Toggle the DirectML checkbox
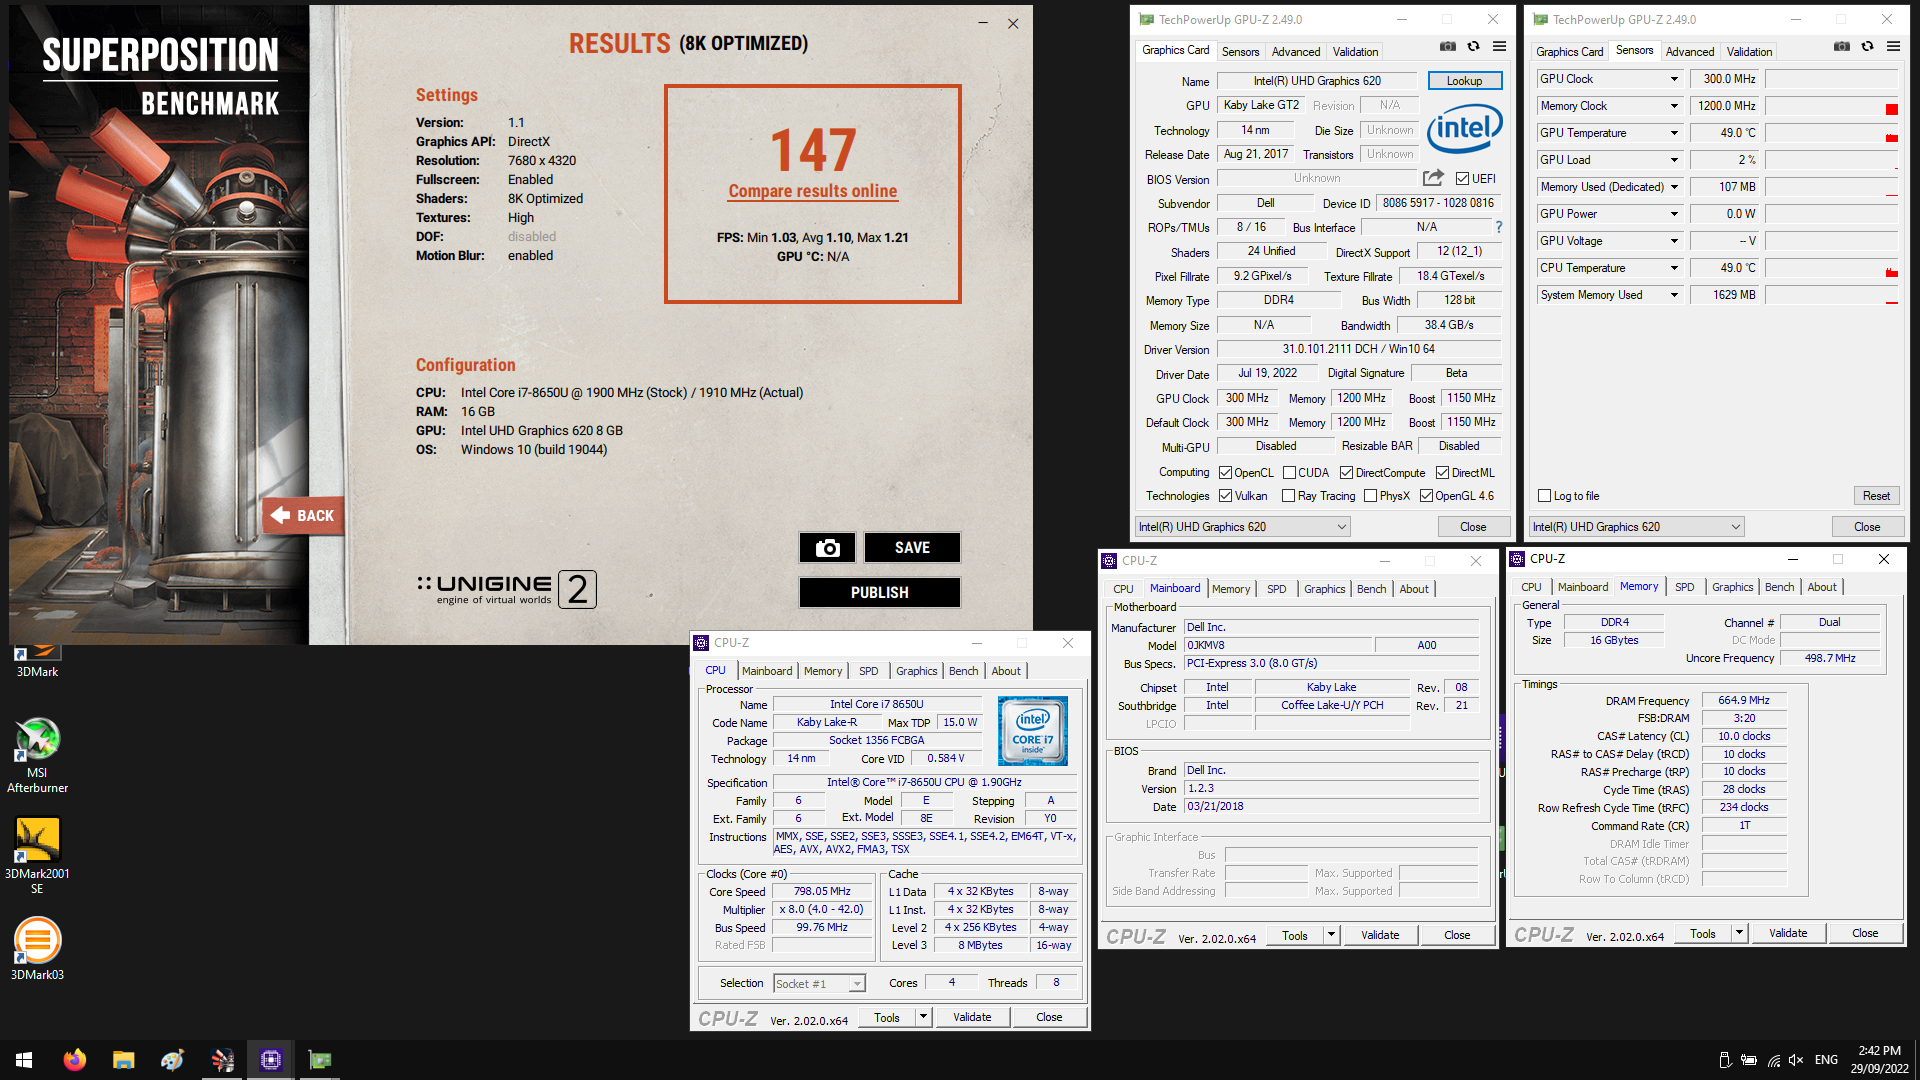 1442,473
